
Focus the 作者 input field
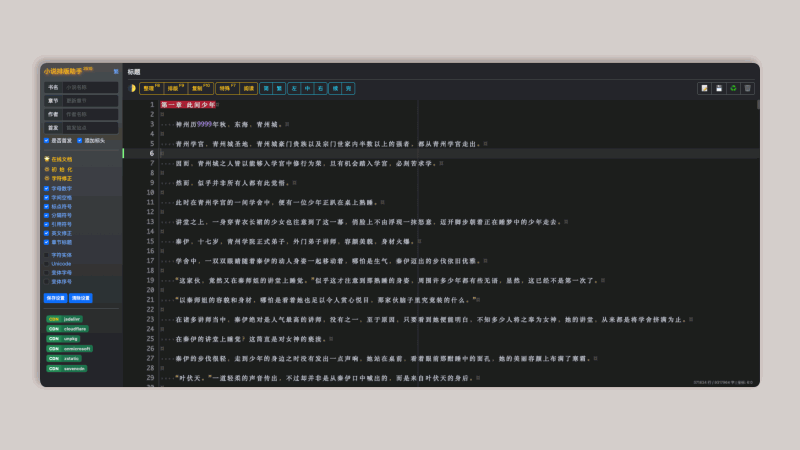click(x=90, y=114)
